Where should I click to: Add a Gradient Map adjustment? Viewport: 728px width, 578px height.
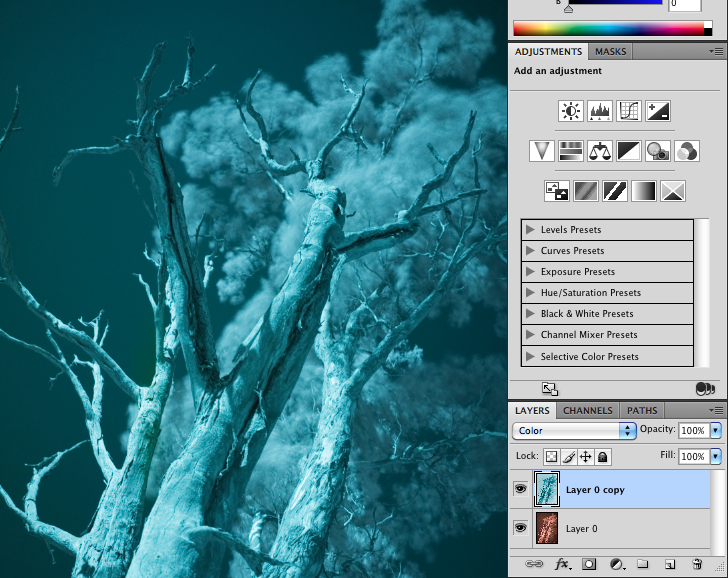[644, 191]
